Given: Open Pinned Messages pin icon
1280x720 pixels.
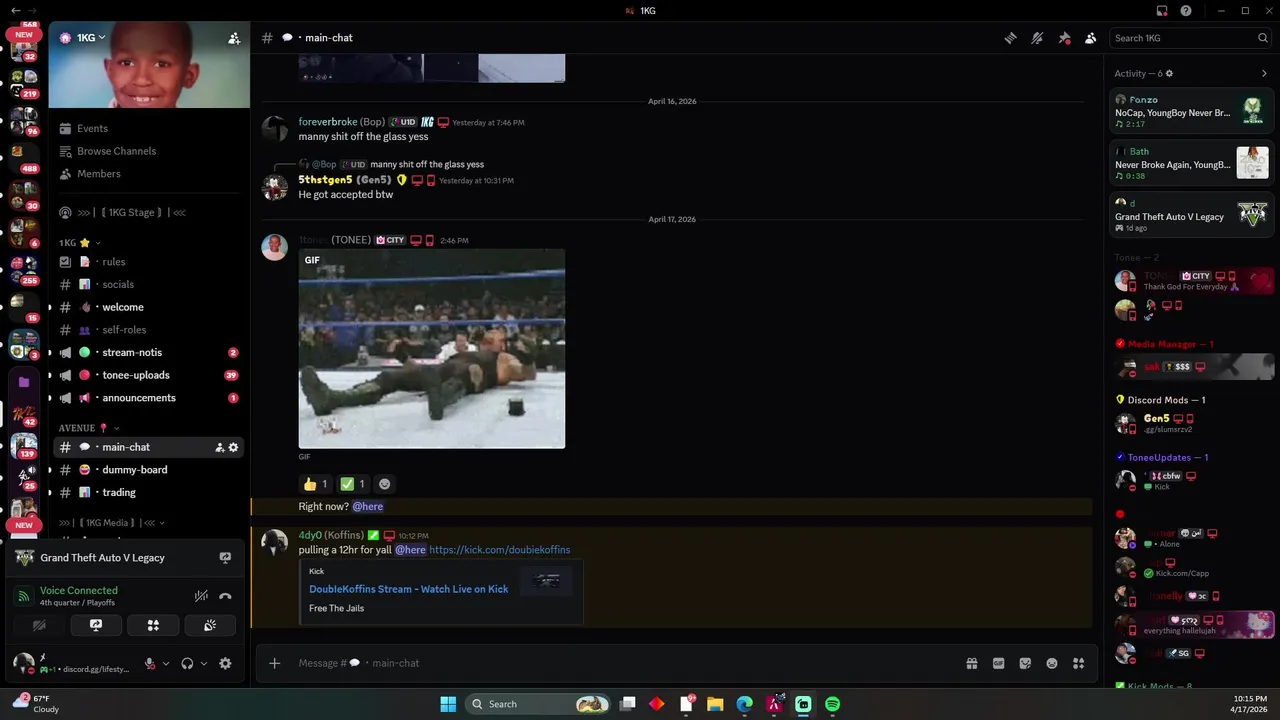Looking at the screenshot, I should tap(1064, 38).
